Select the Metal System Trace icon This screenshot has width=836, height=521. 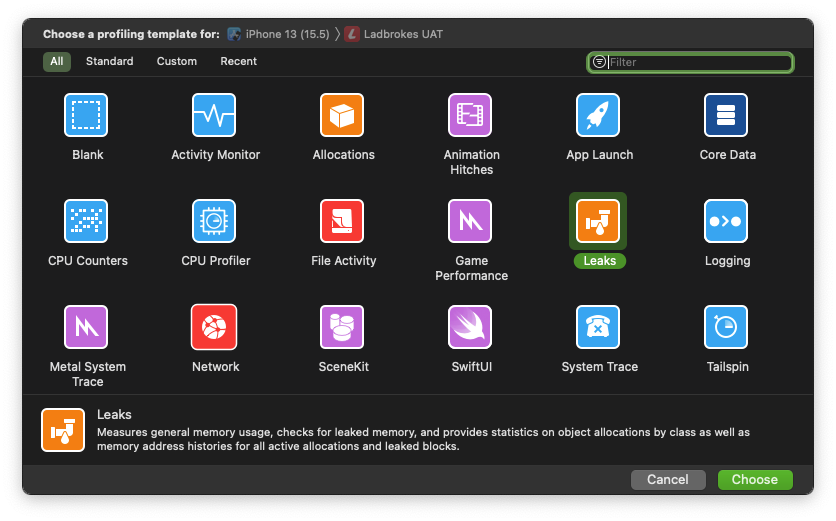(86, 327)
